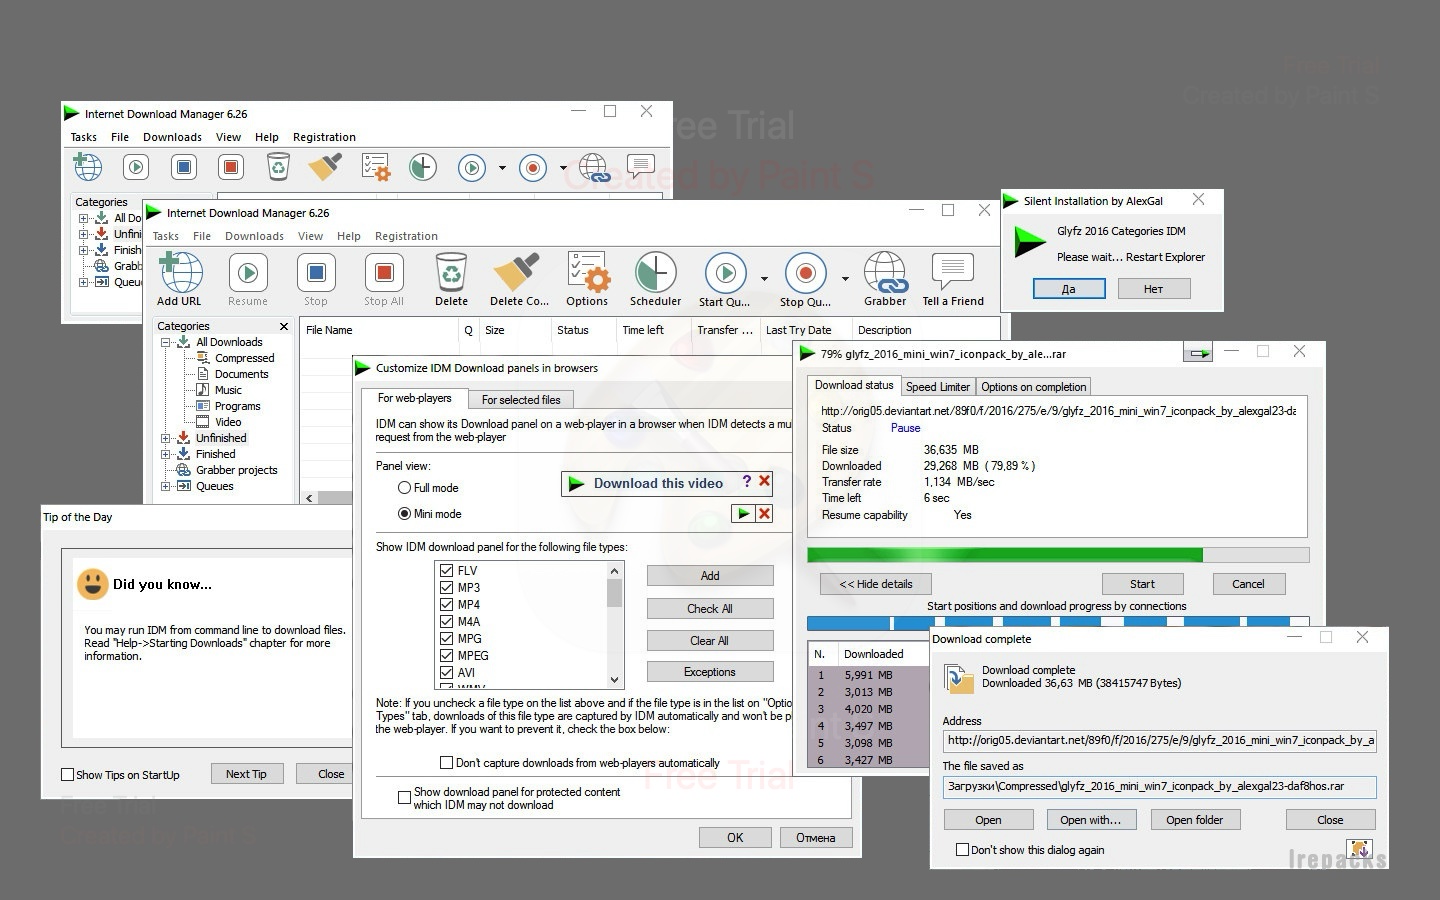The width and height of the screenshot is (1440, 900).
Task: Click green play icon on mini mode panel
Action: click(x=742, y=513)
